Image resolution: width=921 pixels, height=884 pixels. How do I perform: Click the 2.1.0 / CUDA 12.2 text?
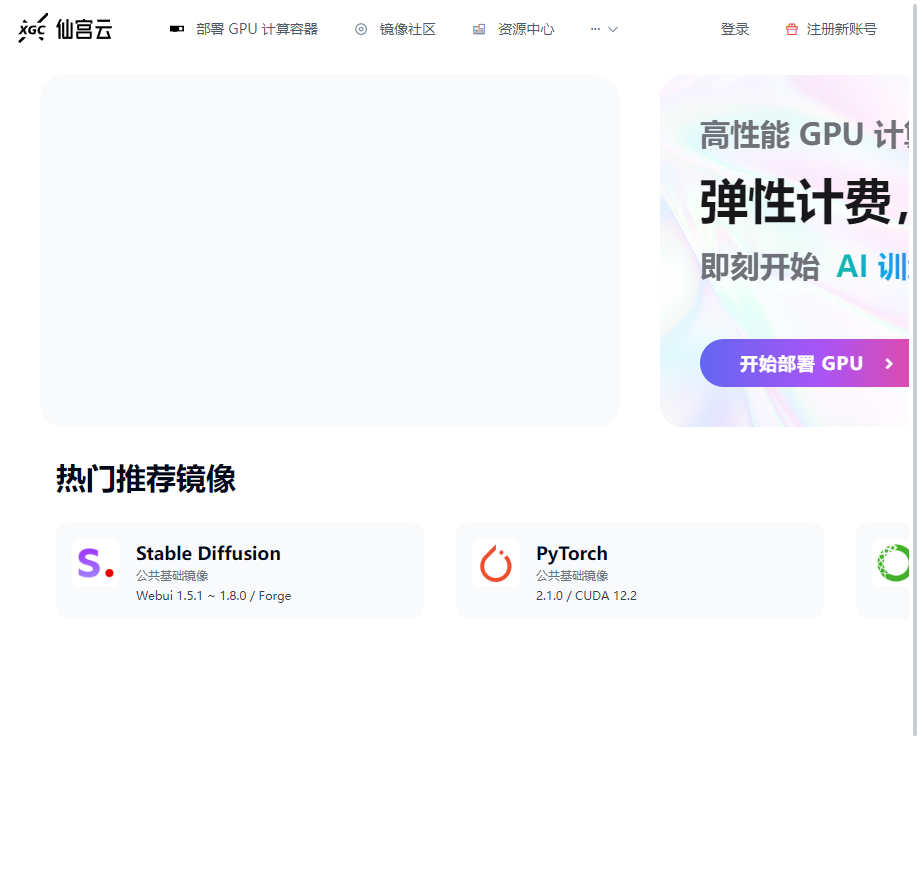[x=586, y=596]
